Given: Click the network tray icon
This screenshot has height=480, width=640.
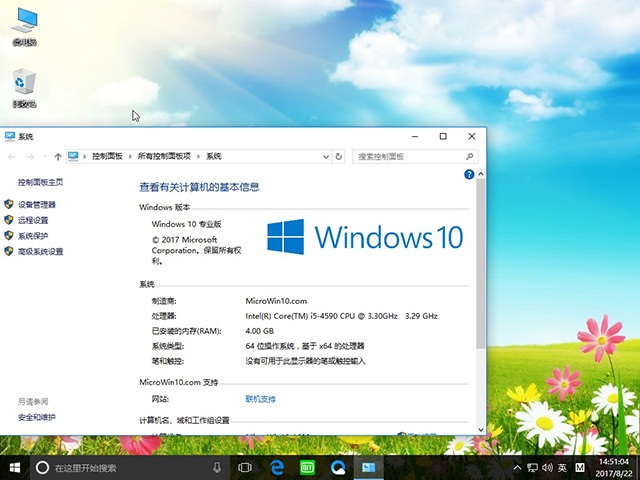Looking at the screenshot, I should (x=532, y=468).
